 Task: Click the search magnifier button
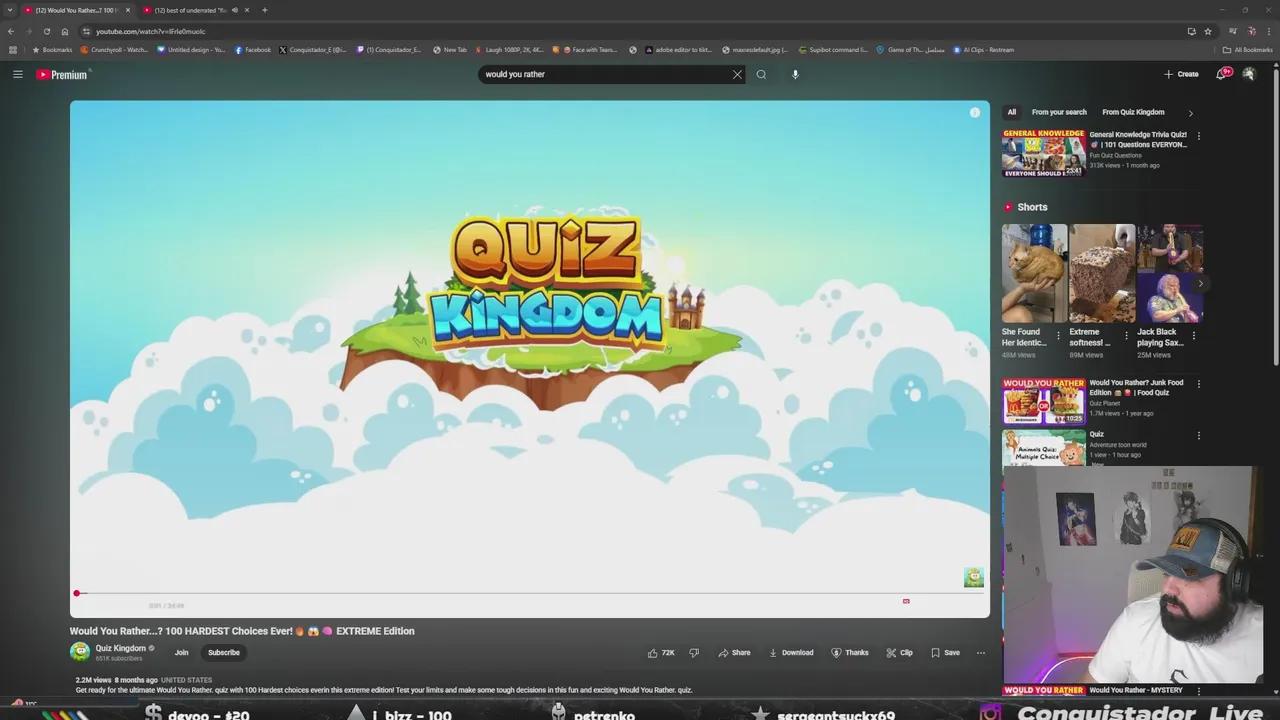tap(761, 74)
